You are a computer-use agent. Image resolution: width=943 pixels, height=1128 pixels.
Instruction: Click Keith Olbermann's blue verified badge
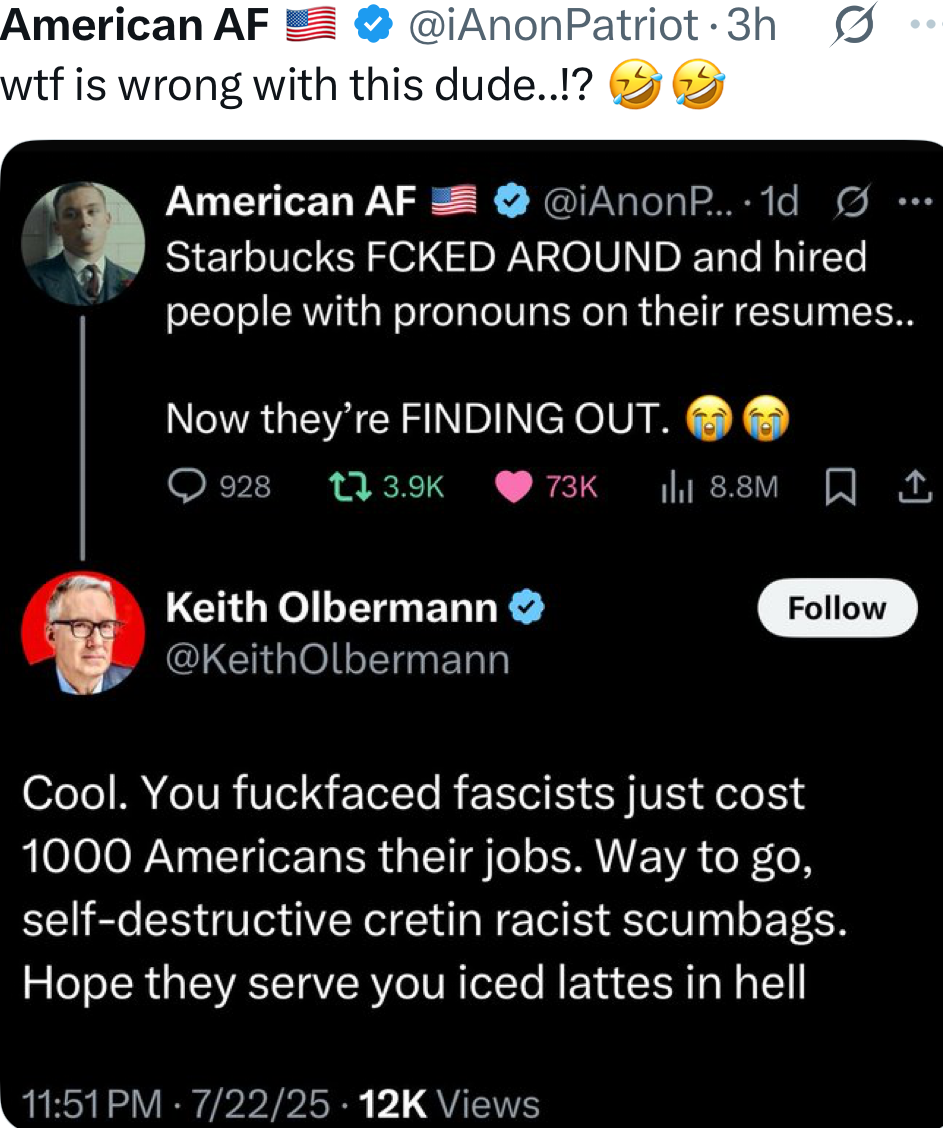[x=527, y=607]
